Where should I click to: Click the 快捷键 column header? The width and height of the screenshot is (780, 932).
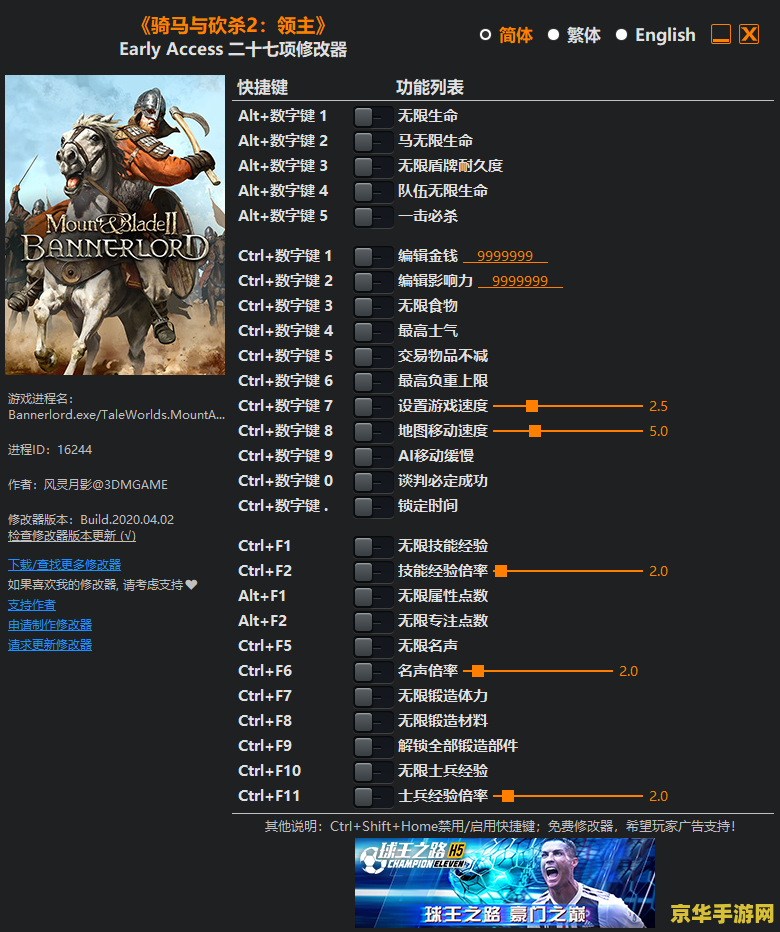pos(263,87)
